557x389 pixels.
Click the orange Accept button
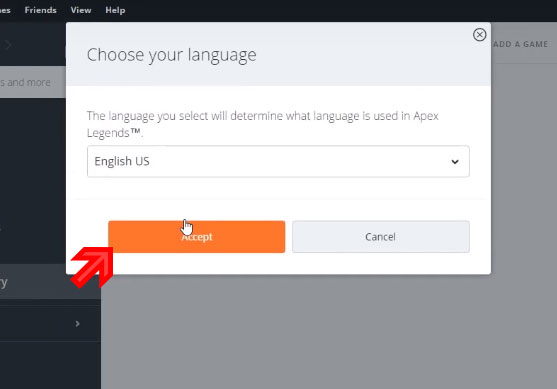click(196, 237)
